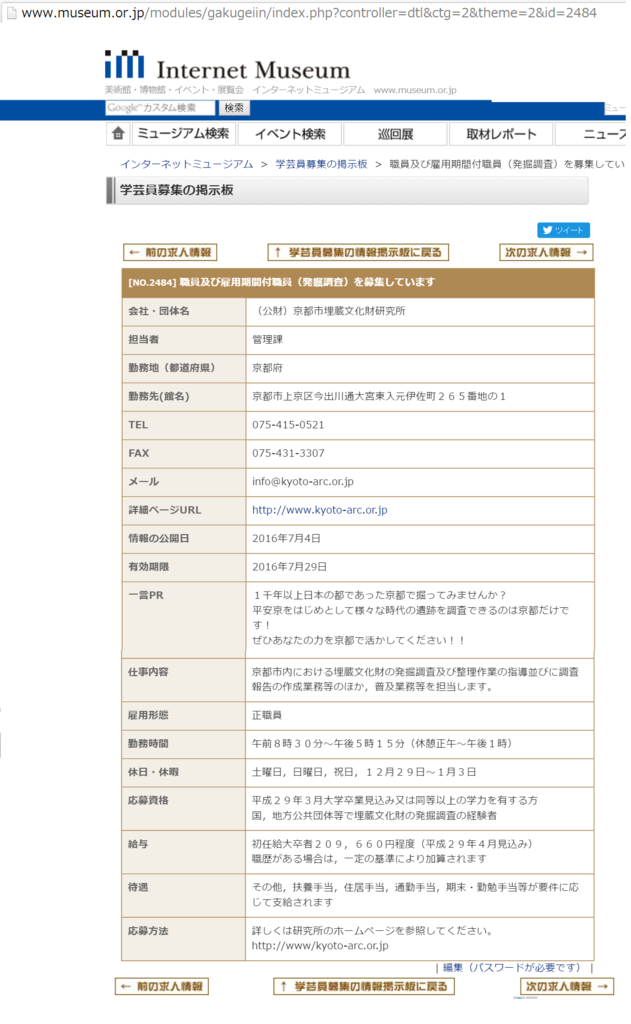
Task: Follow the 学芸員募集の掲示板 breadcrumb link
Action: (321, 164)
